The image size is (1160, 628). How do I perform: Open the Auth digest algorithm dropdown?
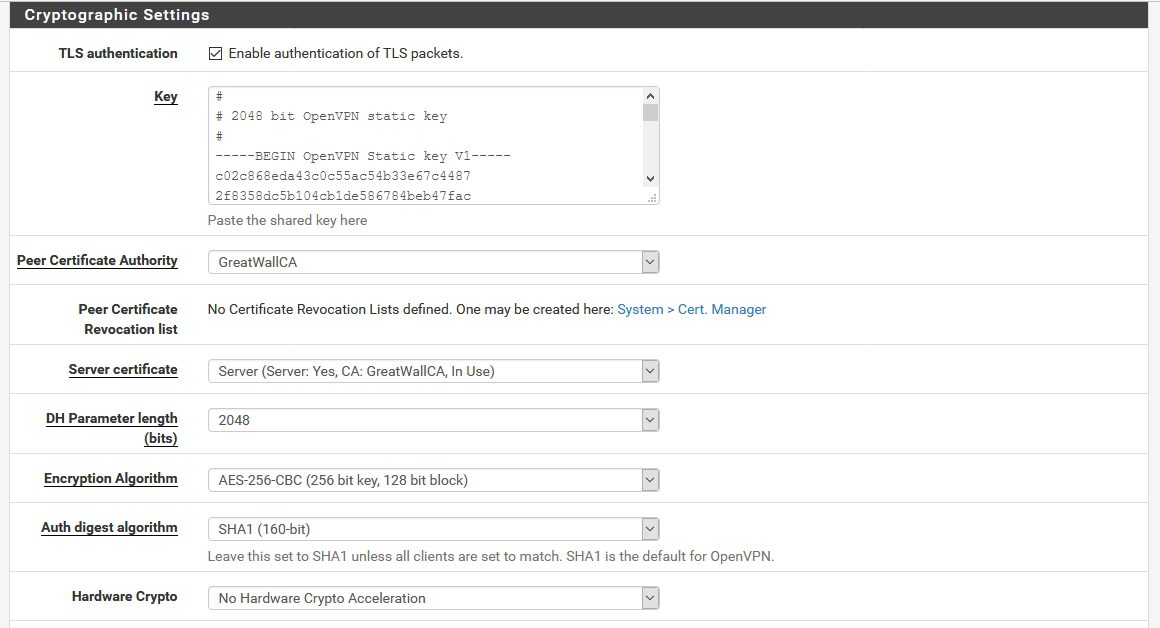tap(434, 529)
